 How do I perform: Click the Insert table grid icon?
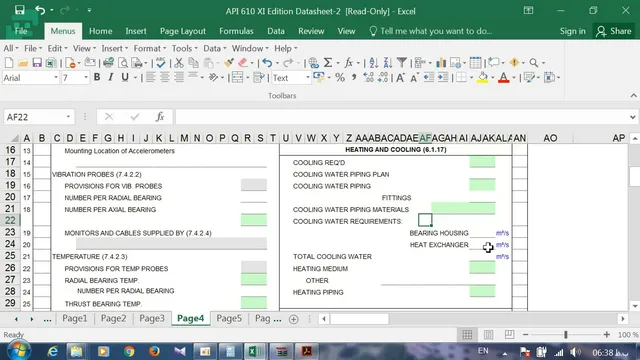click(x=476, y=62)
